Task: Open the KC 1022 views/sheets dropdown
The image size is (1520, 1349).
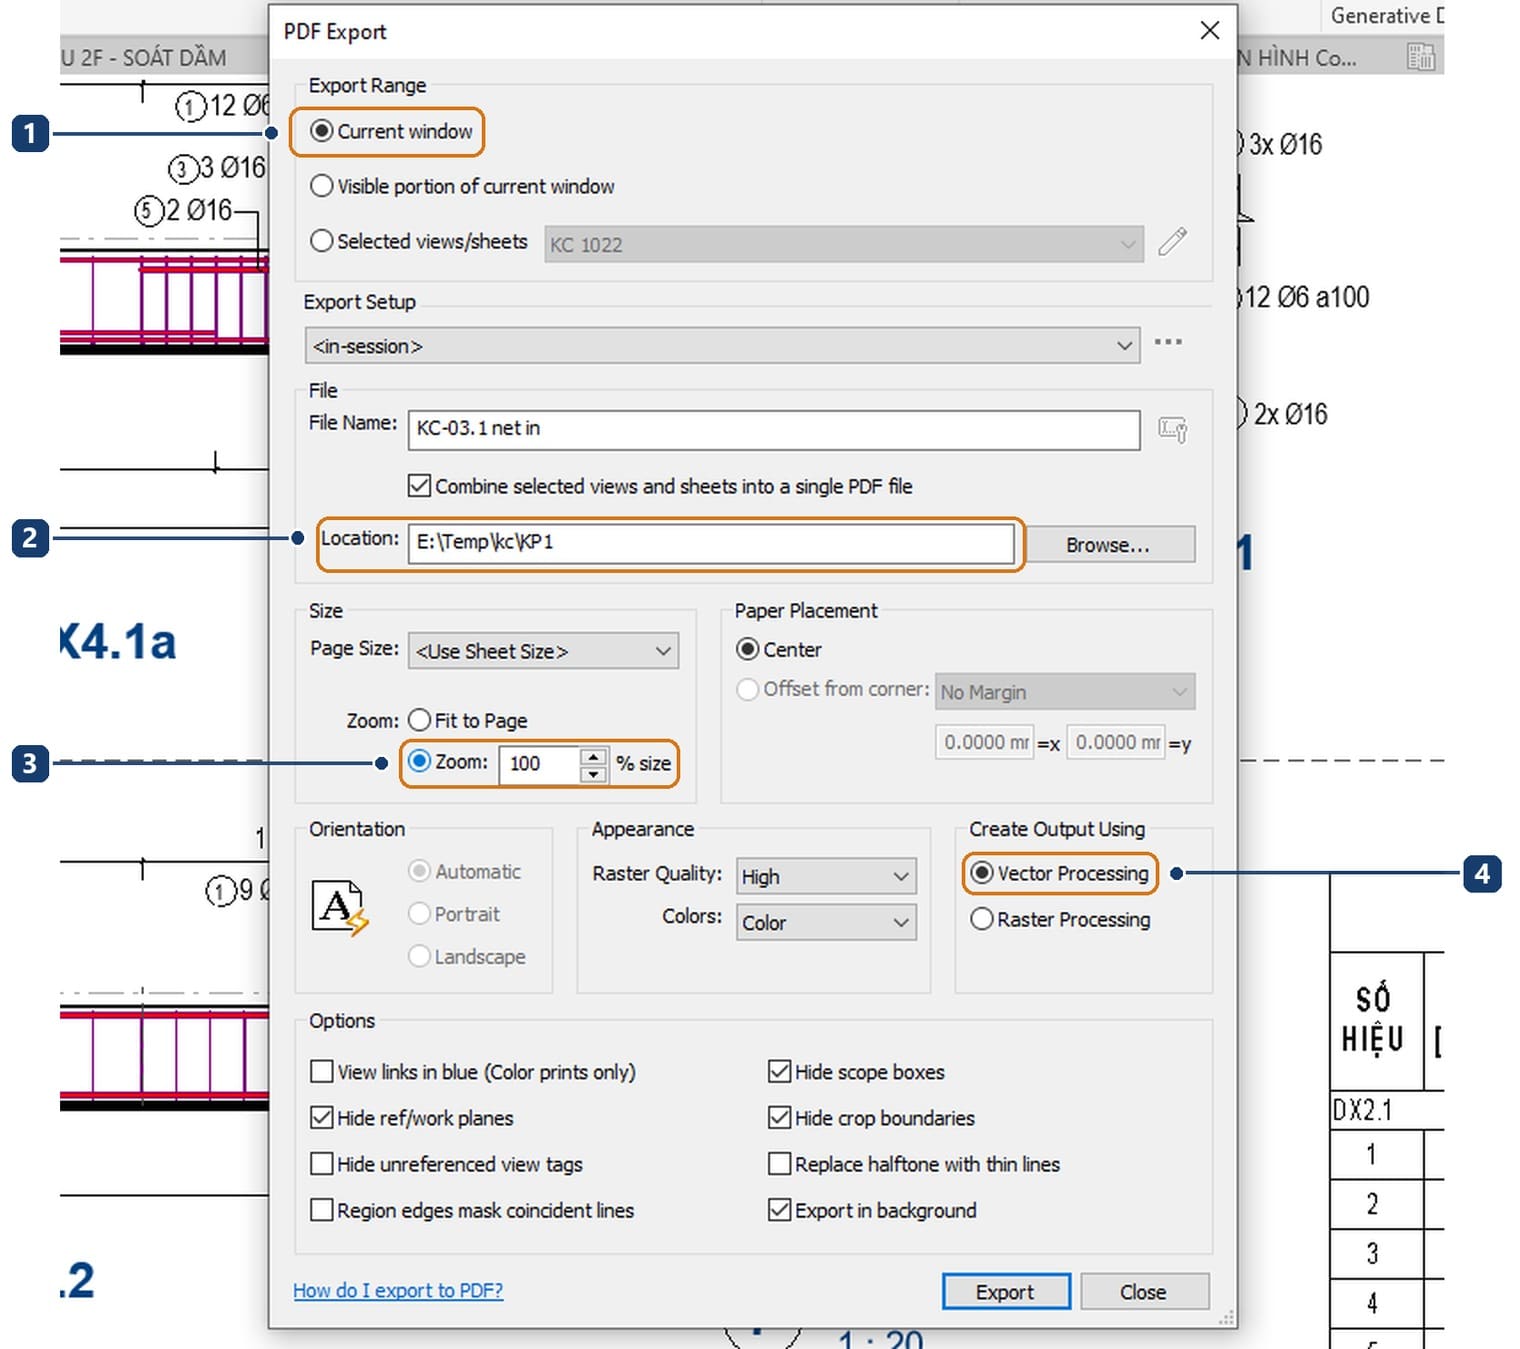Action: coord(844,244)
